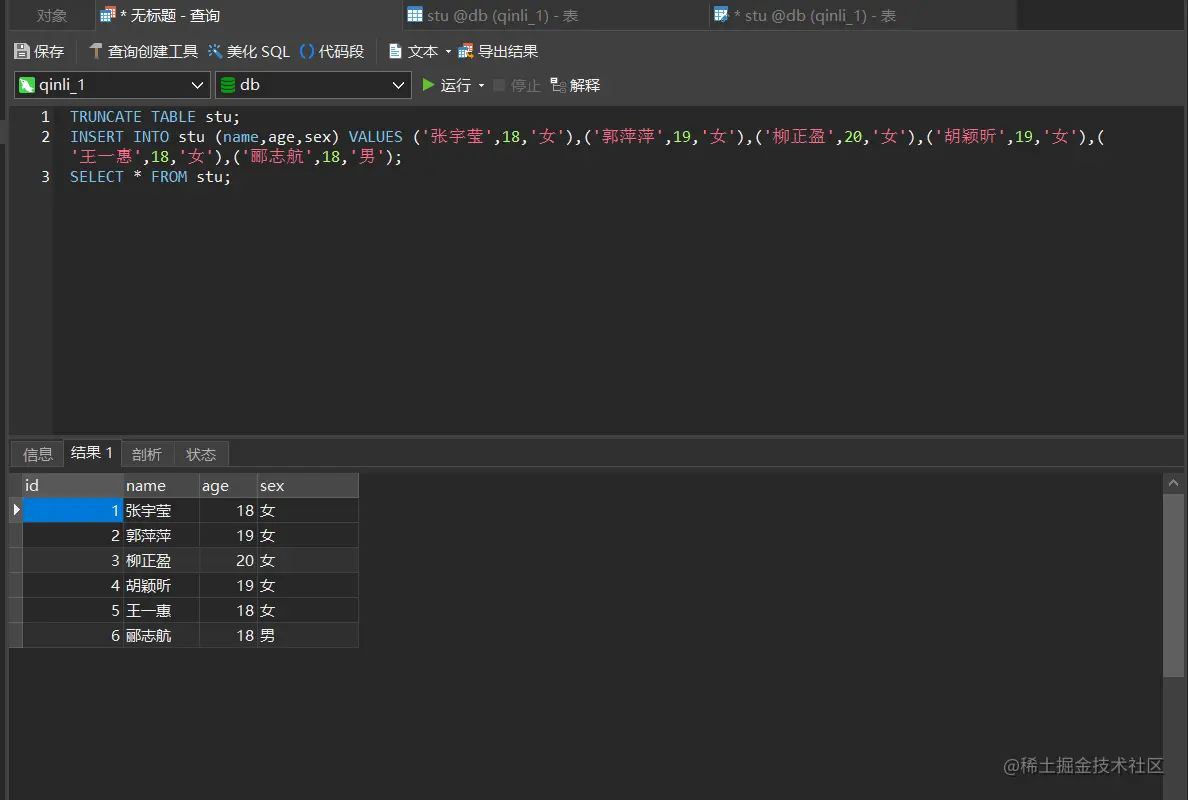Click the Code Snippet parentheses icon
This screenshot has height=800, width=1188.
click(307, 52)
